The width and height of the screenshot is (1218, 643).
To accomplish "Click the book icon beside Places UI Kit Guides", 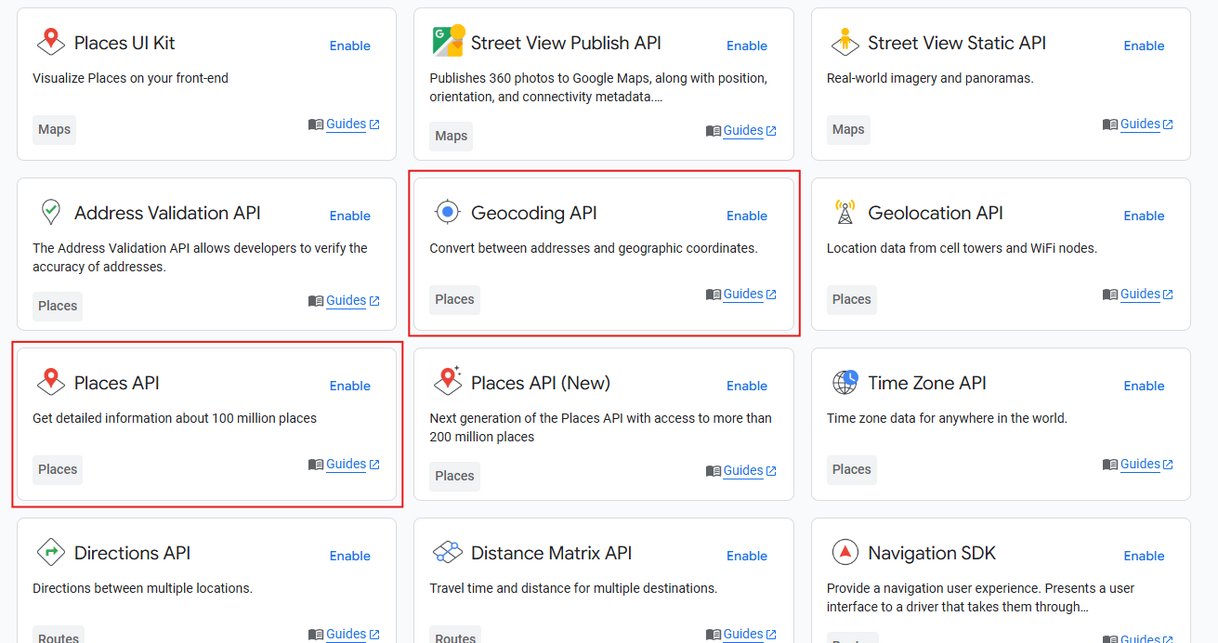I will coord(316,125).
